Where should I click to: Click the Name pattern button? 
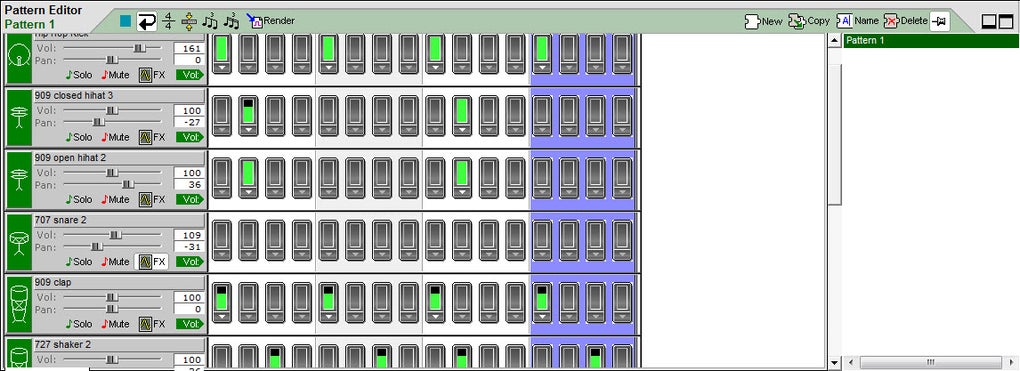click(x=857, y=21)
